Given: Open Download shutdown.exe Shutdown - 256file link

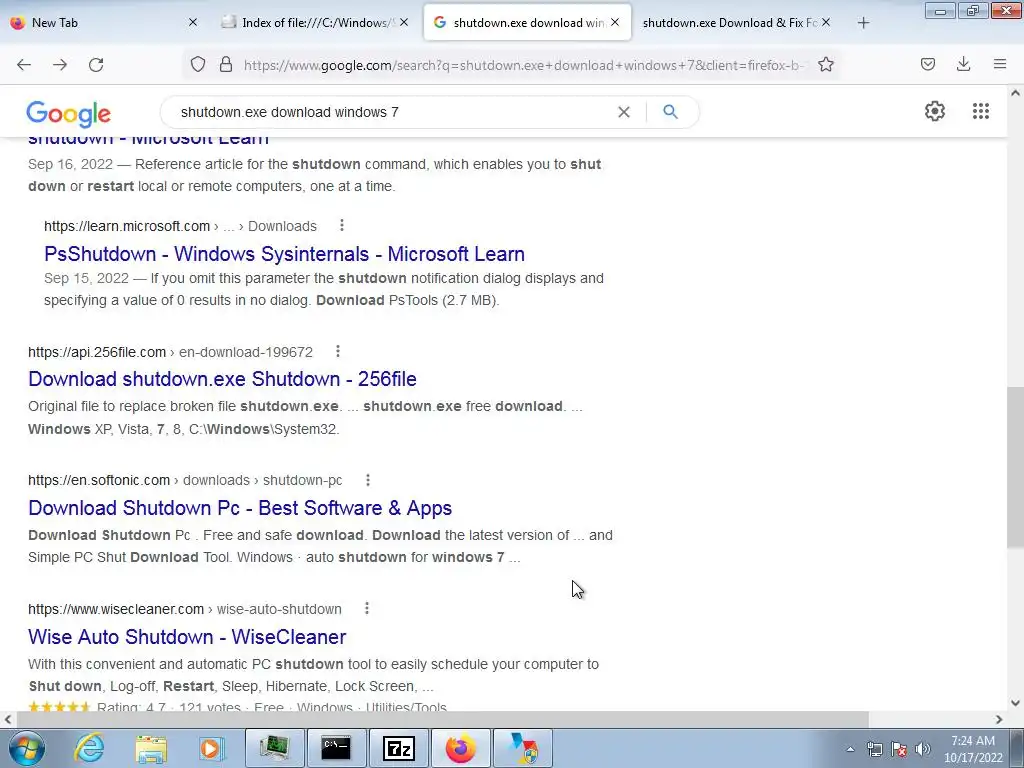Looking at the screenshot, I should (x=222, y=379).
